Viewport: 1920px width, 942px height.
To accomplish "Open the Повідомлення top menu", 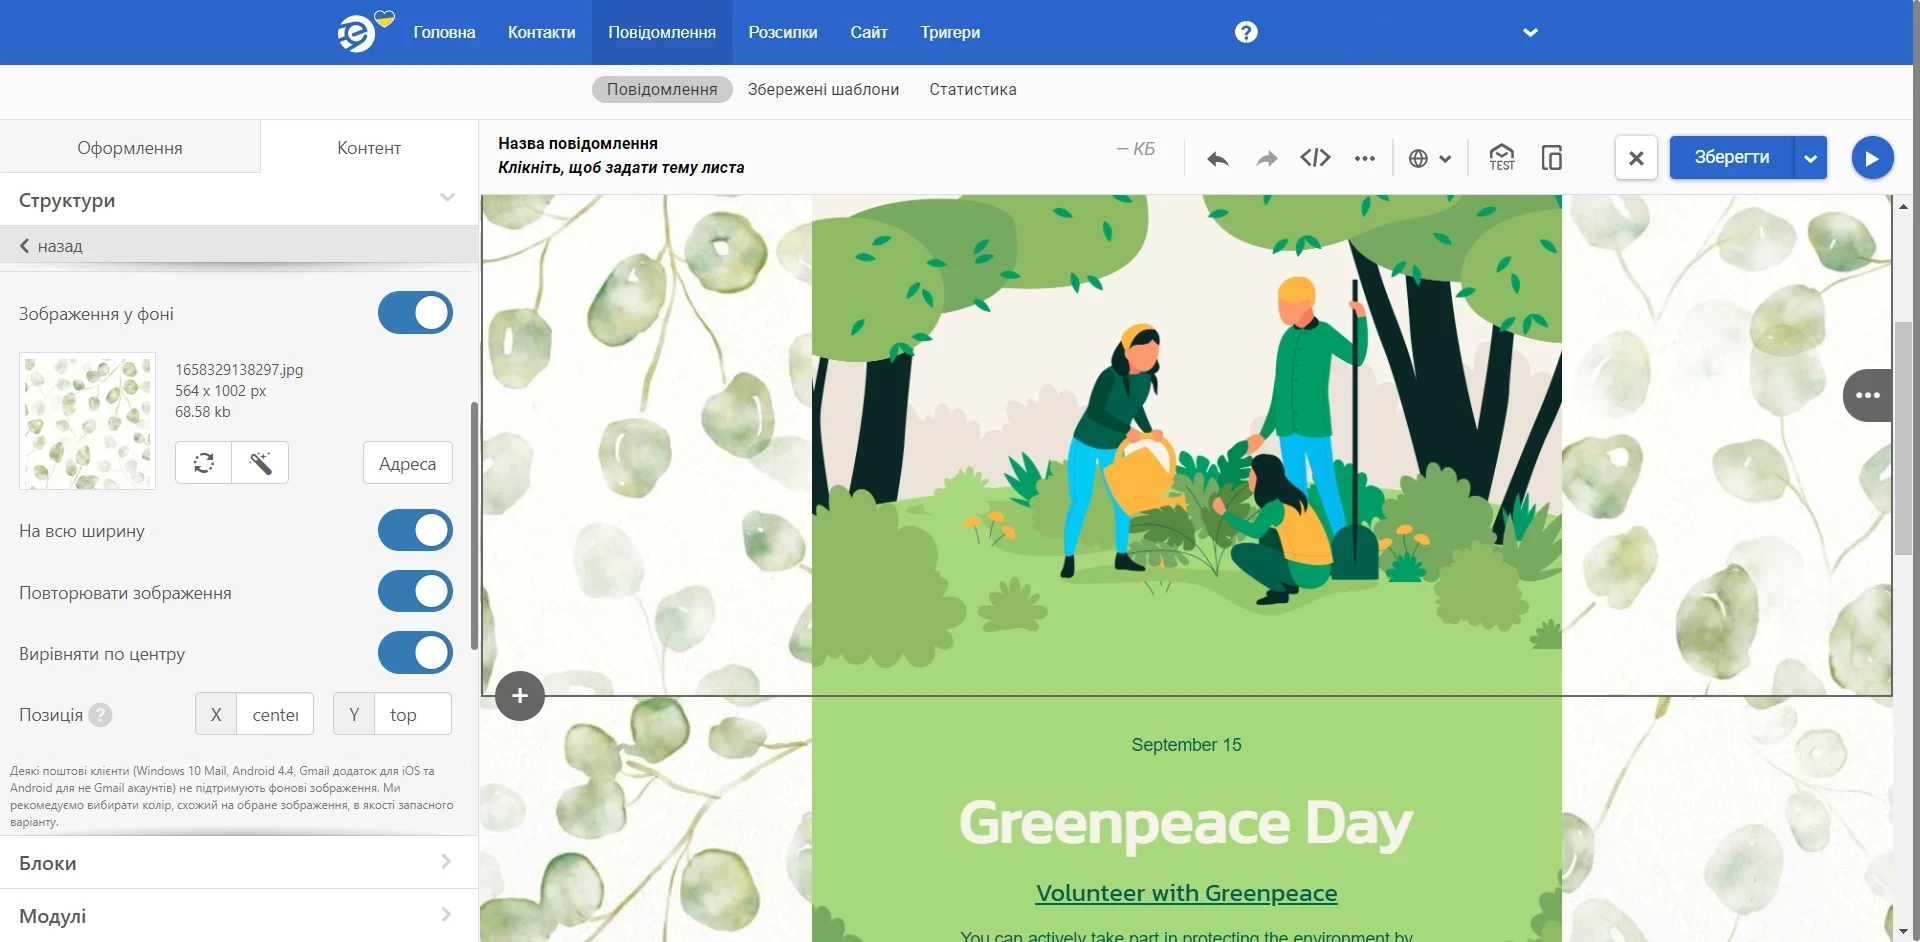I will [662, 32].
